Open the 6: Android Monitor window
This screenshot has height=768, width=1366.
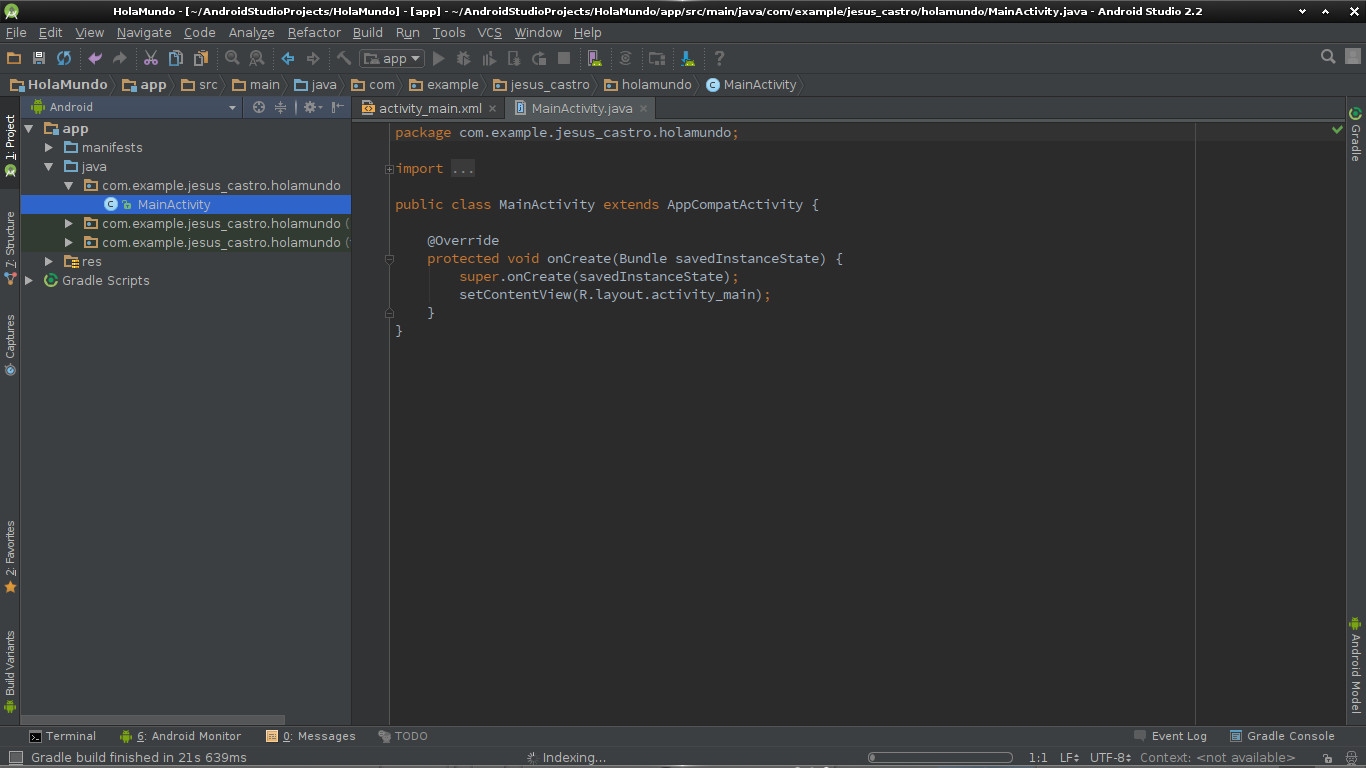point(180,736)
